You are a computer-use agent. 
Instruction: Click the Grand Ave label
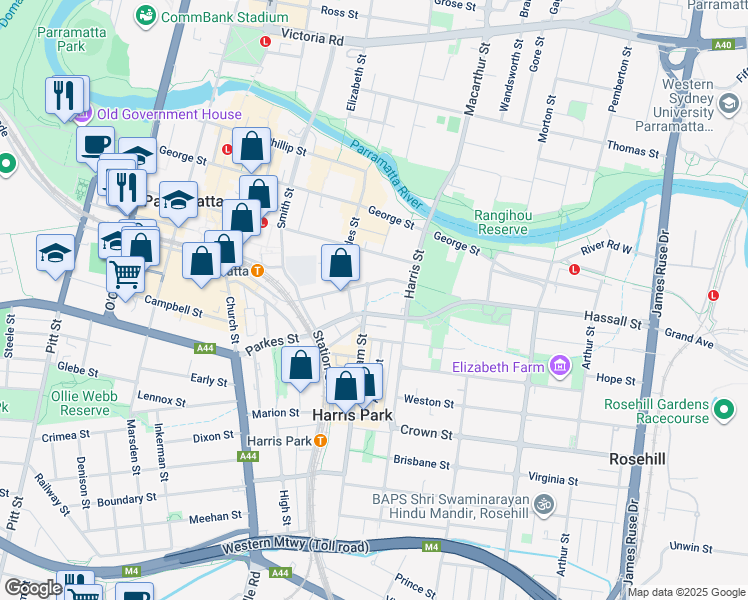coord(689,338)
